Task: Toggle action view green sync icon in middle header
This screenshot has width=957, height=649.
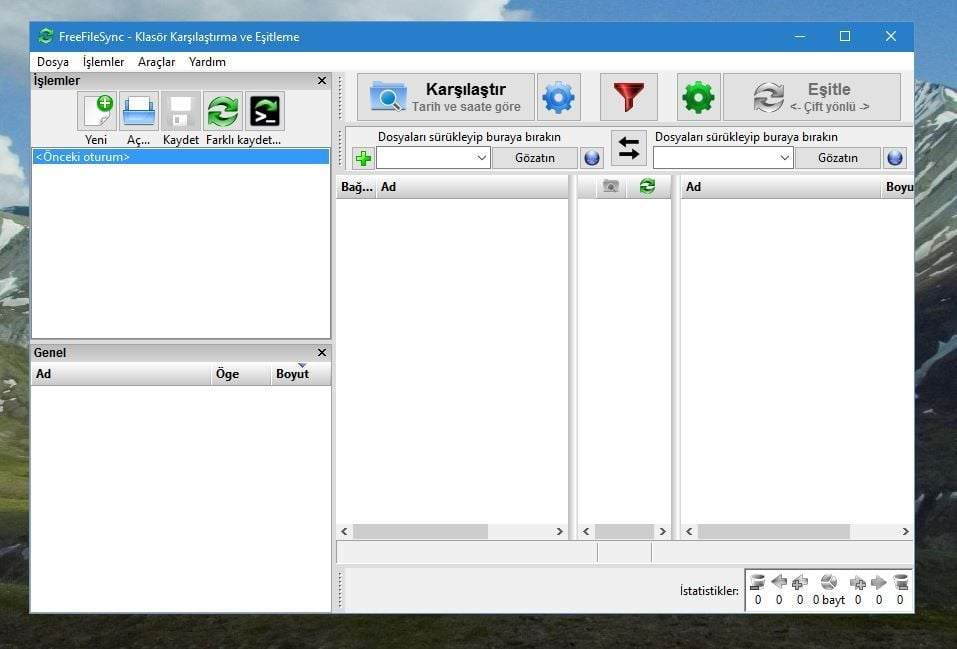Action: click(648, 186)
